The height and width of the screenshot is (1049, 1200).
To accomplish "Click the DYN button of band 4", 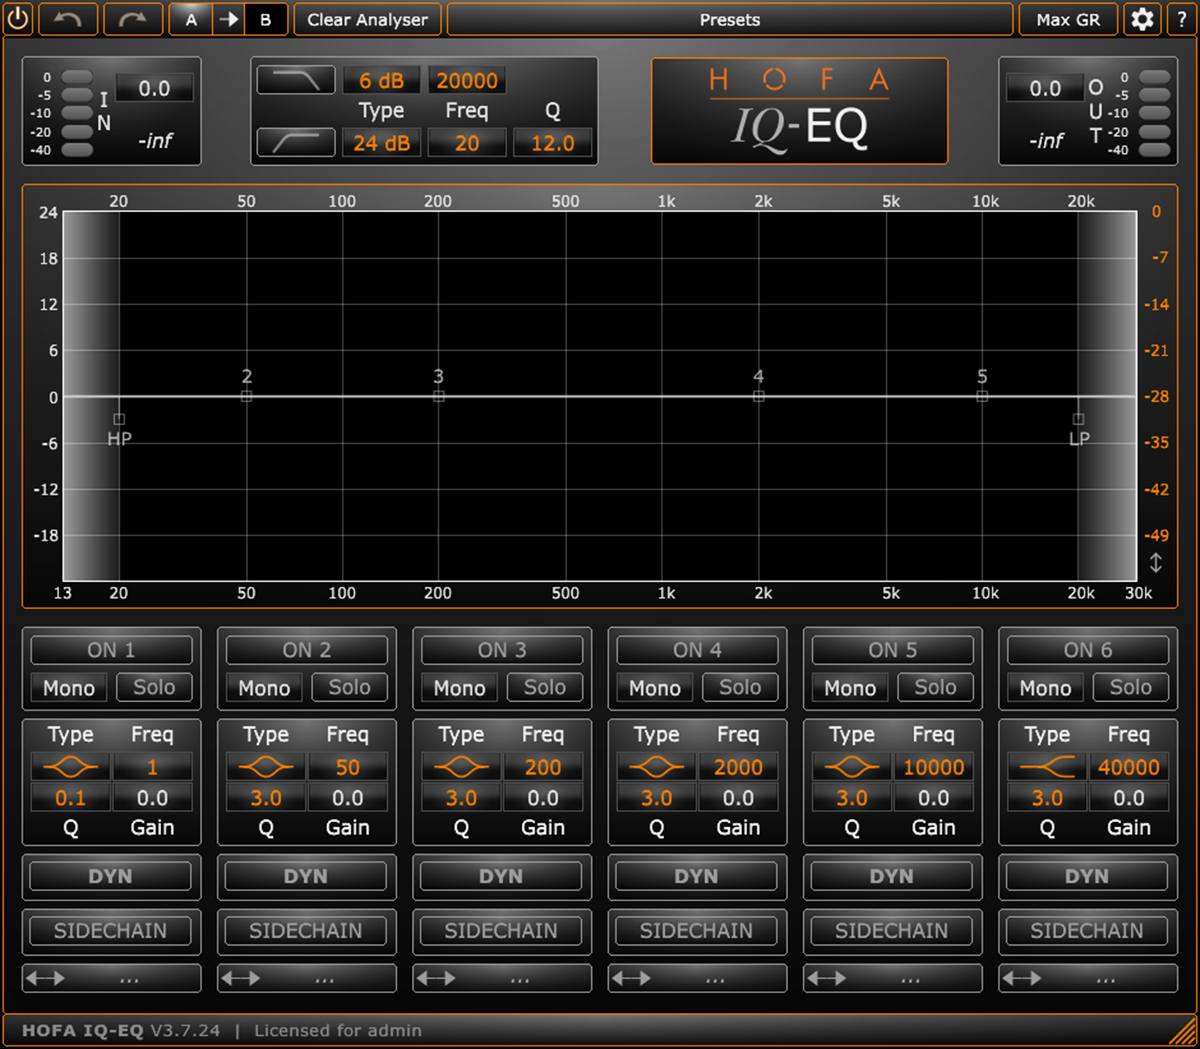I will [x=696, y=876].
